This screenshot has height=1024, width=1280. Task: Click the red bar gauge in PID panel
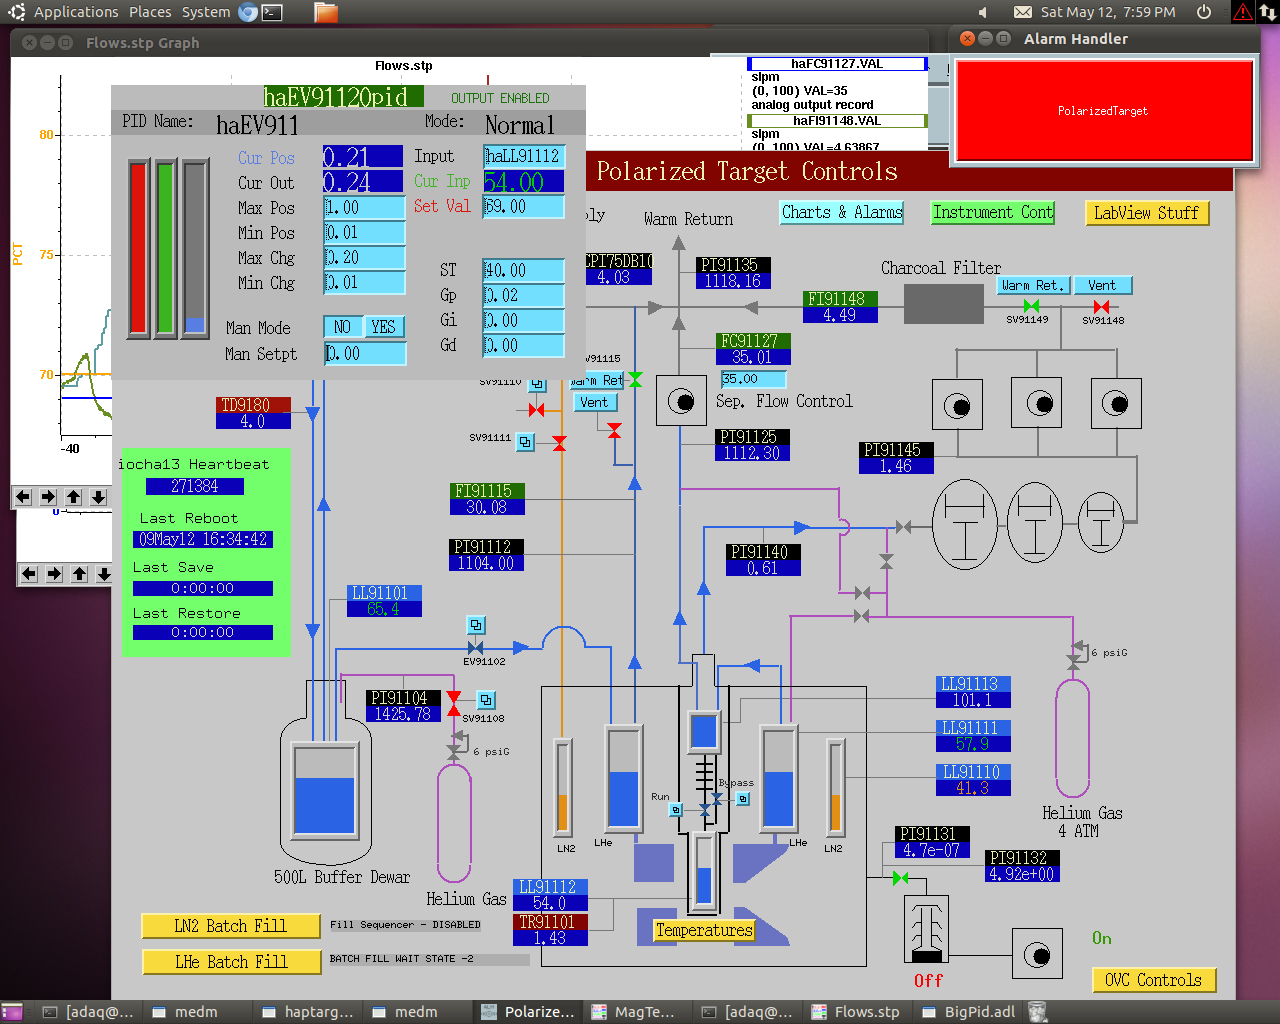click(x=139, y=248)
